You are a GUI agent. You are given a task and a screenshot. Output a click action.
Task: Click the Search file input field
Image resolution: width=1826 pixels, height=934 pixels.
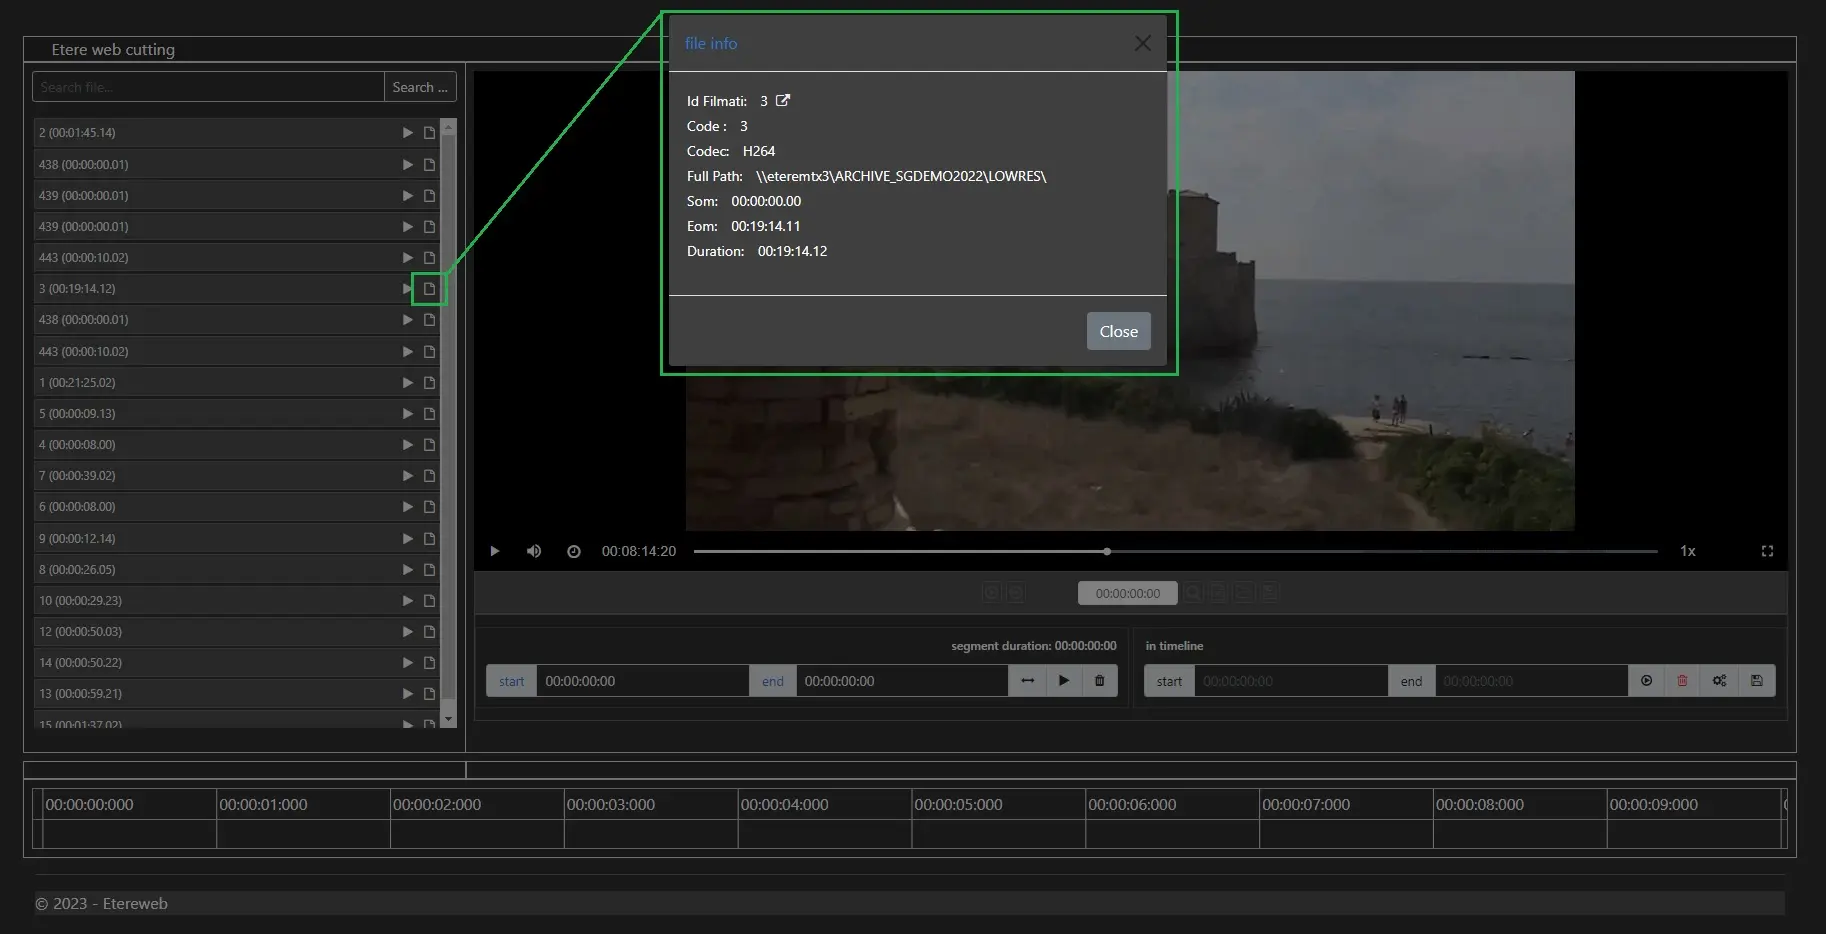(208, 87)
